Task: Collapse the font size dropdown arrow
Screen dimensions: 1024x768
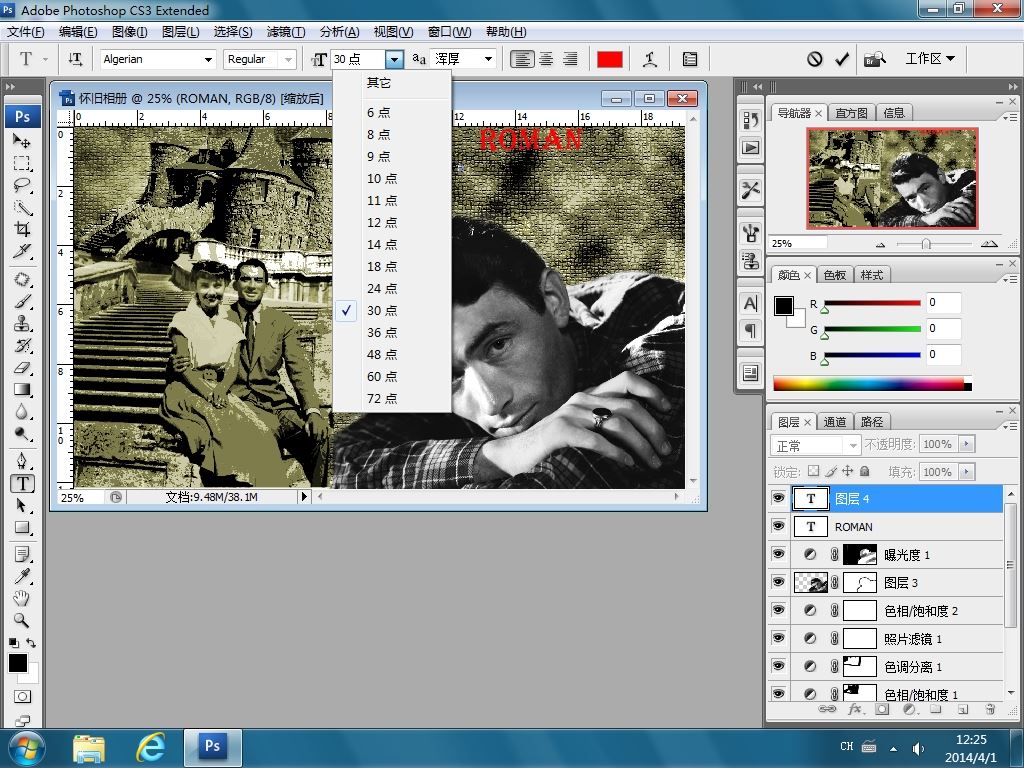Action: point(394,59)
